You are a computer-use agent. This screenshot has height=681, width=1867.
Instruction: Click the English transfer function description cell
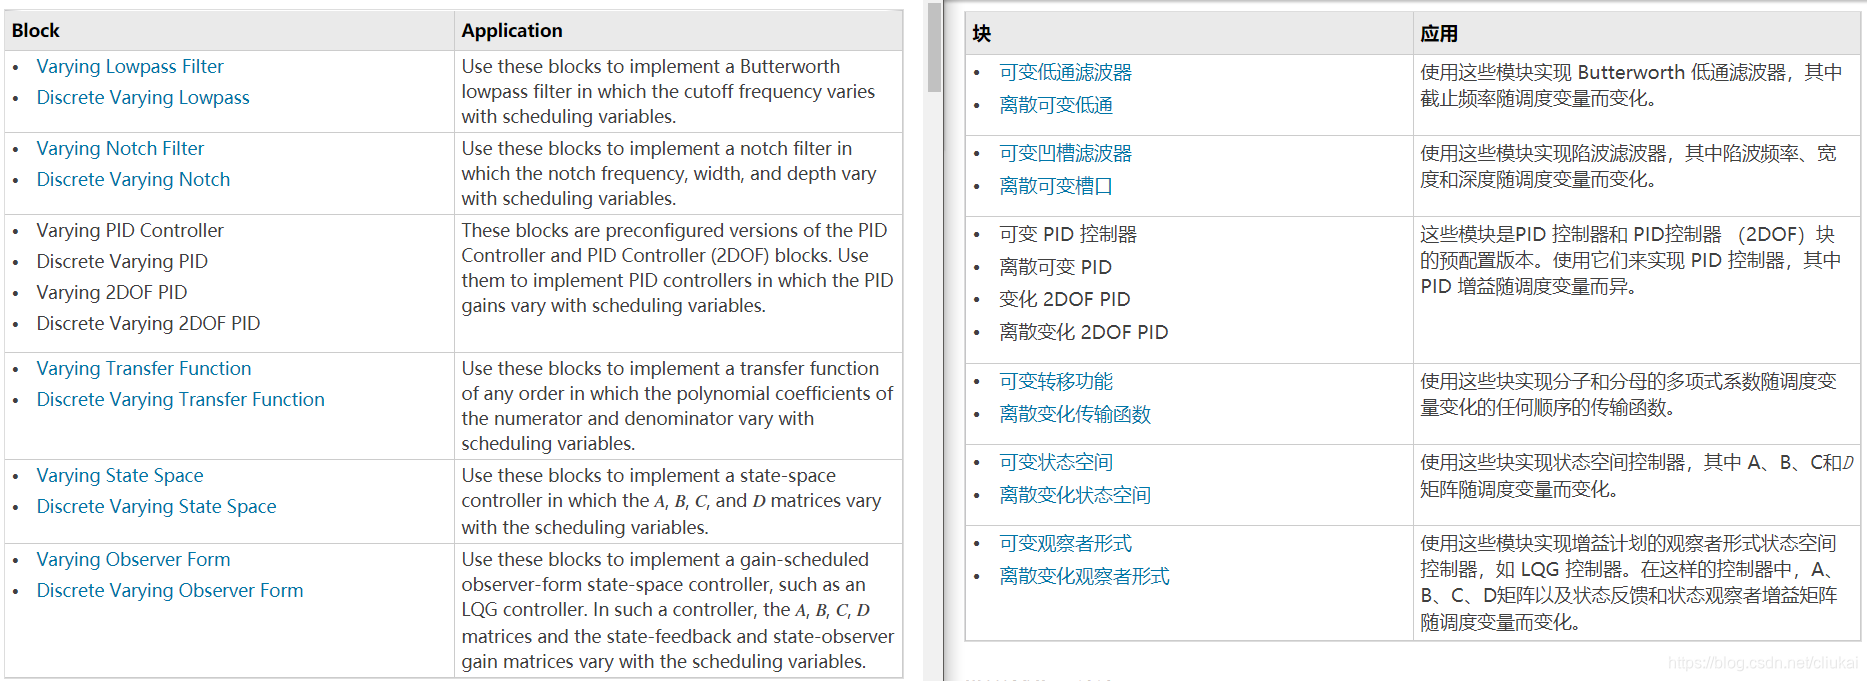[x=678, y=406]
